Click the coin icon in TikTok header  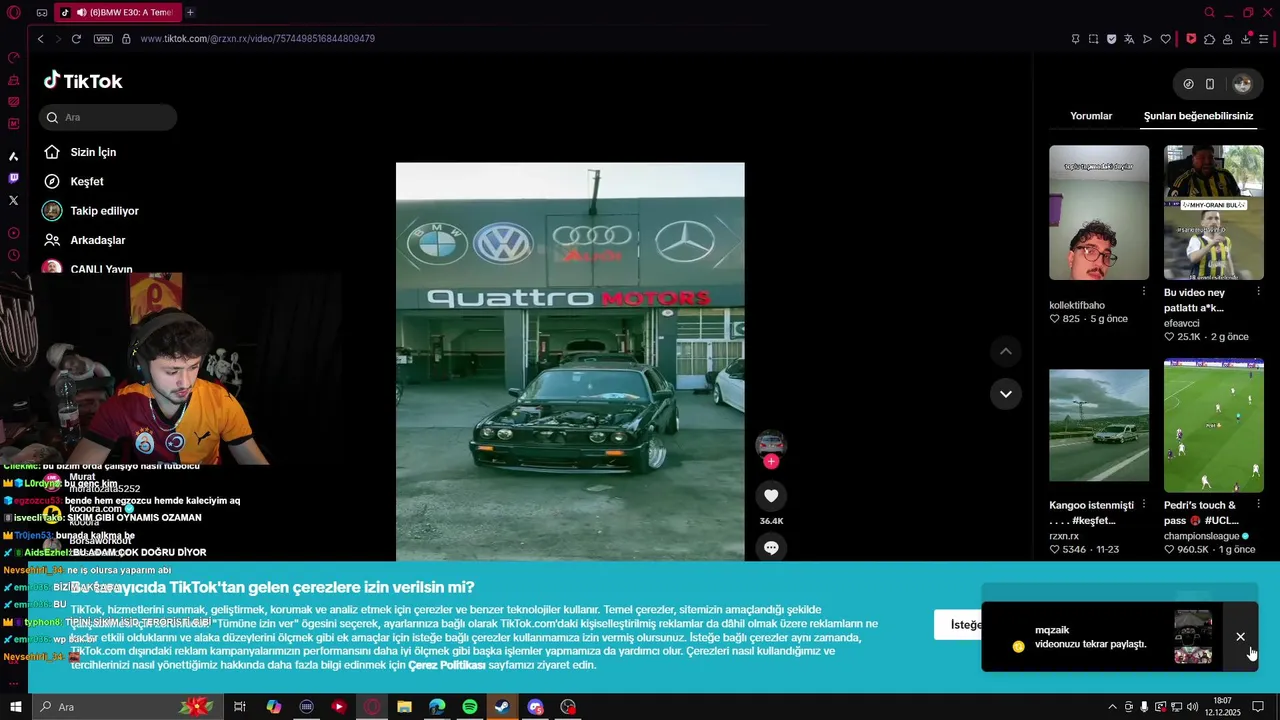click(x=1188, y=84)
